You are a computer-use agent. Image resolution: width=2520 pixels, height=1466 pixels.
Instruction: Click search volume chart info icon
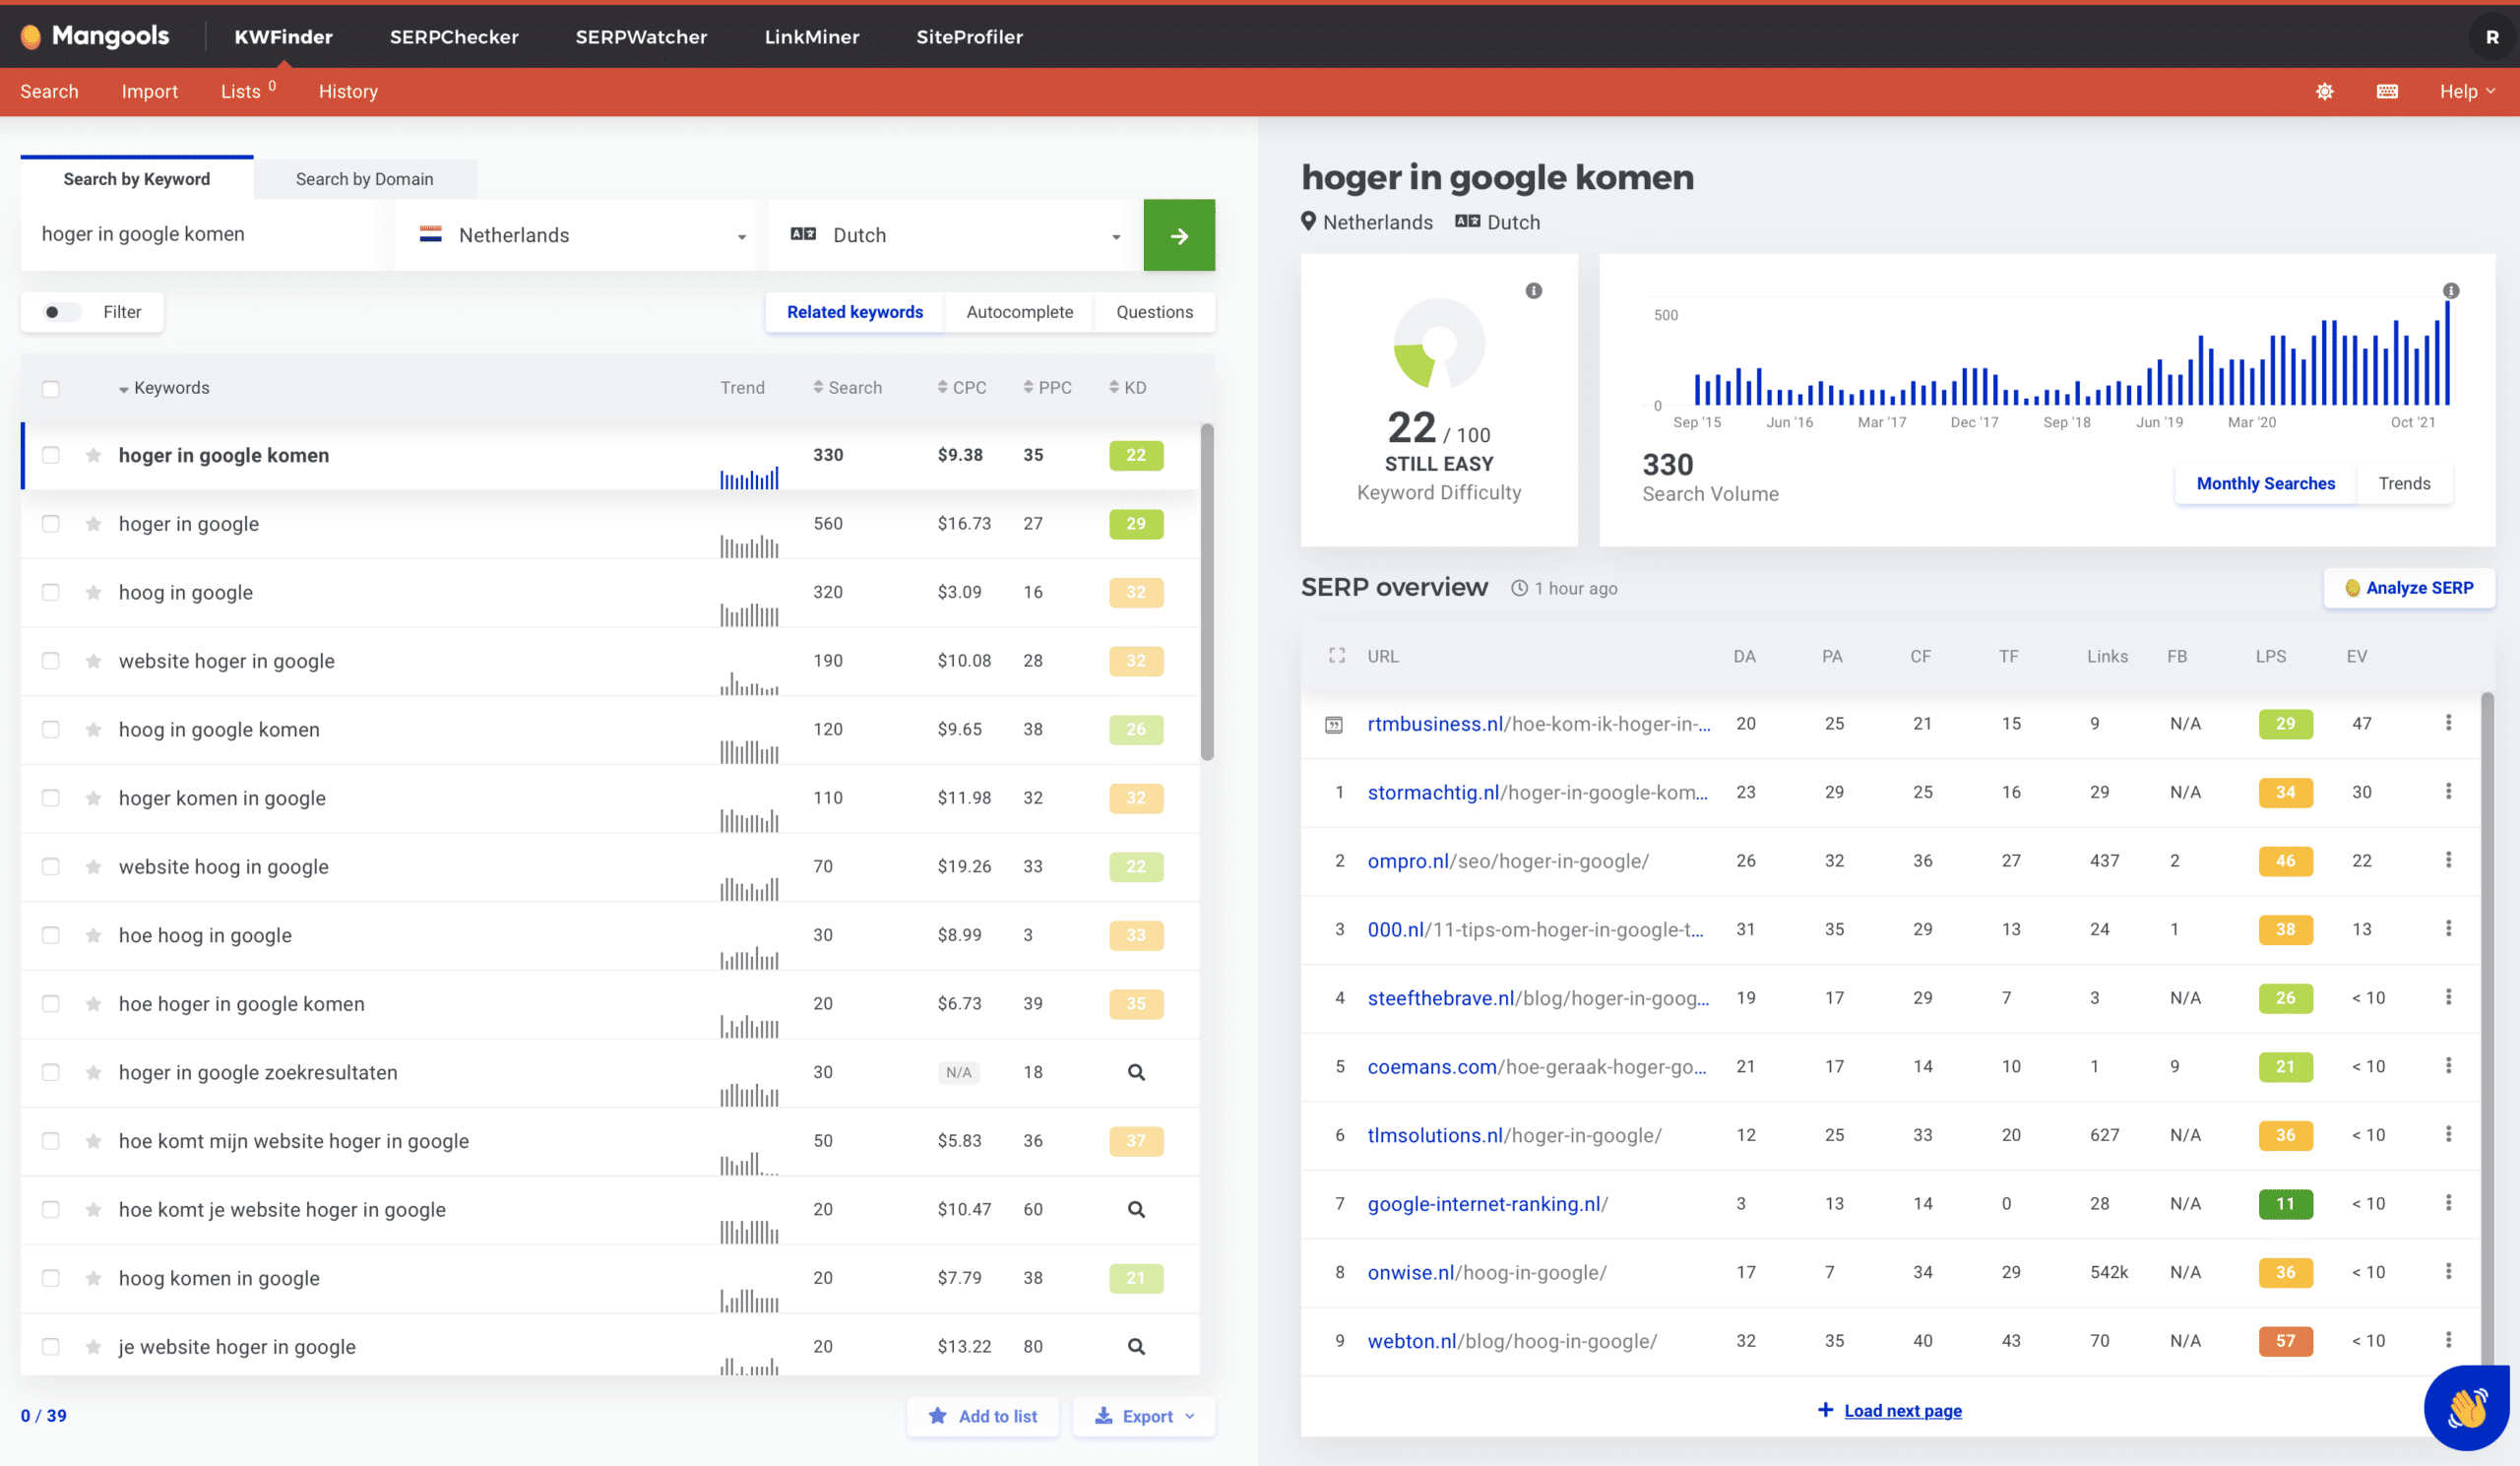(2450, 291)
